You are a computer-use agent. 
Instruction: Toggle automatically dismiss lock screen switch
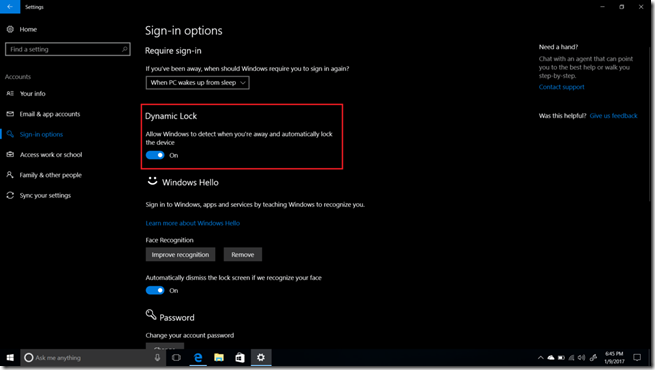pos(155,291)
